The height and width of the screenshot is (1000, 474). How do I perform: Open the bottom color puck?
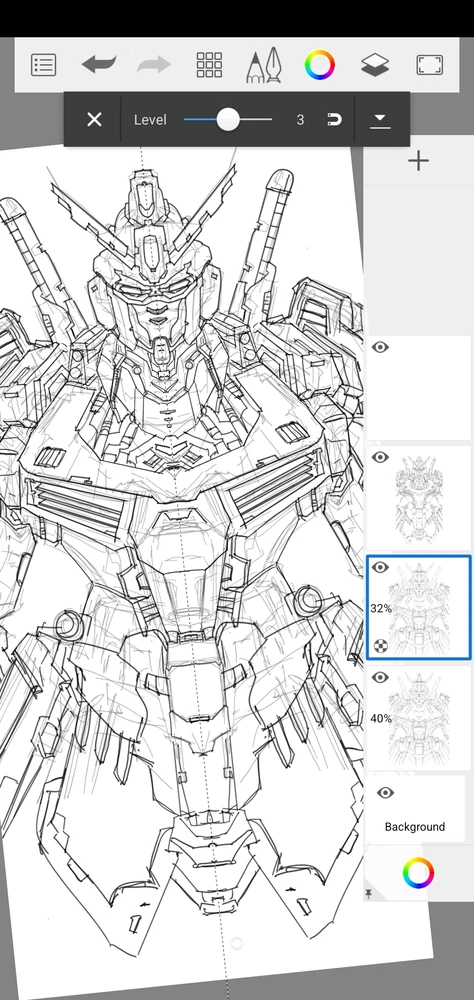coord(418,873)
